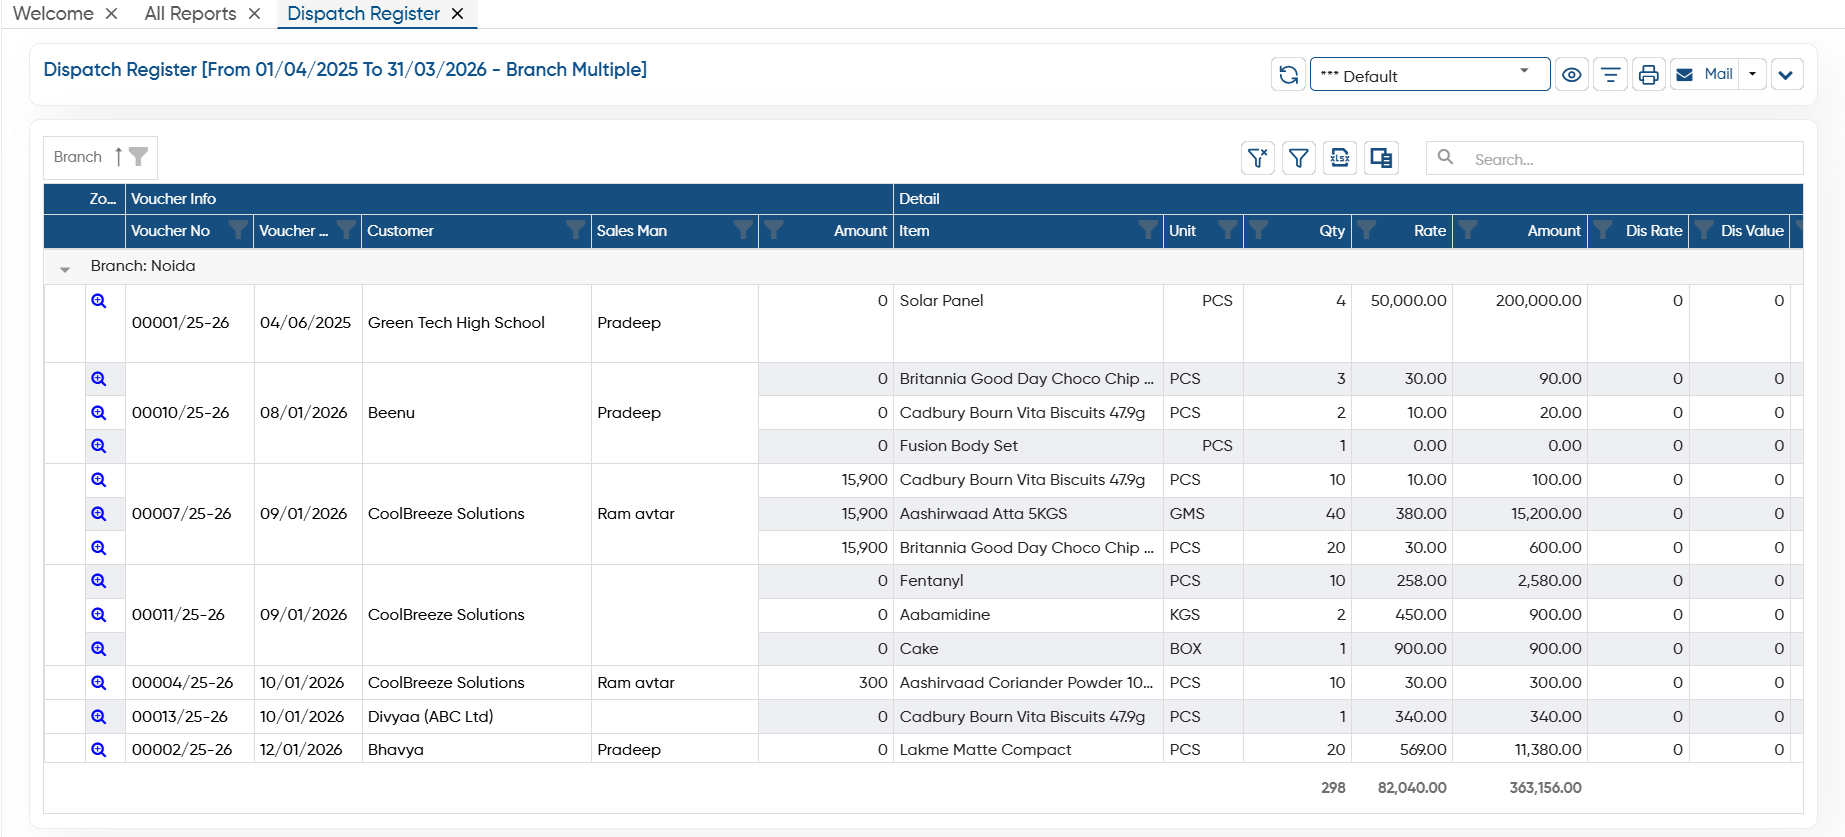Click zoom icon for voucher 00013/25-26
Screen dimensions: 1845x837
pos(99,717)
